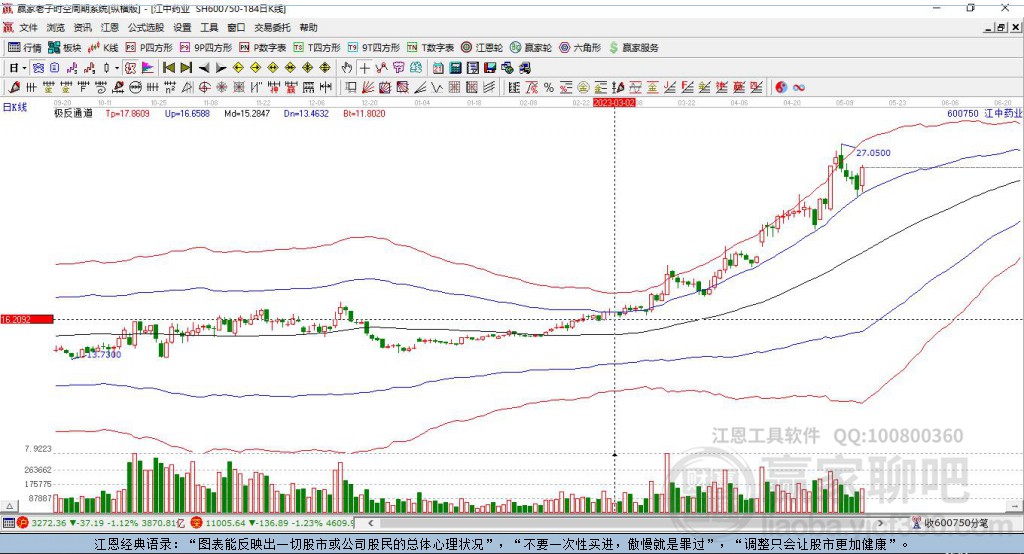Open the 浏览 menu

(x=56, y=27)
